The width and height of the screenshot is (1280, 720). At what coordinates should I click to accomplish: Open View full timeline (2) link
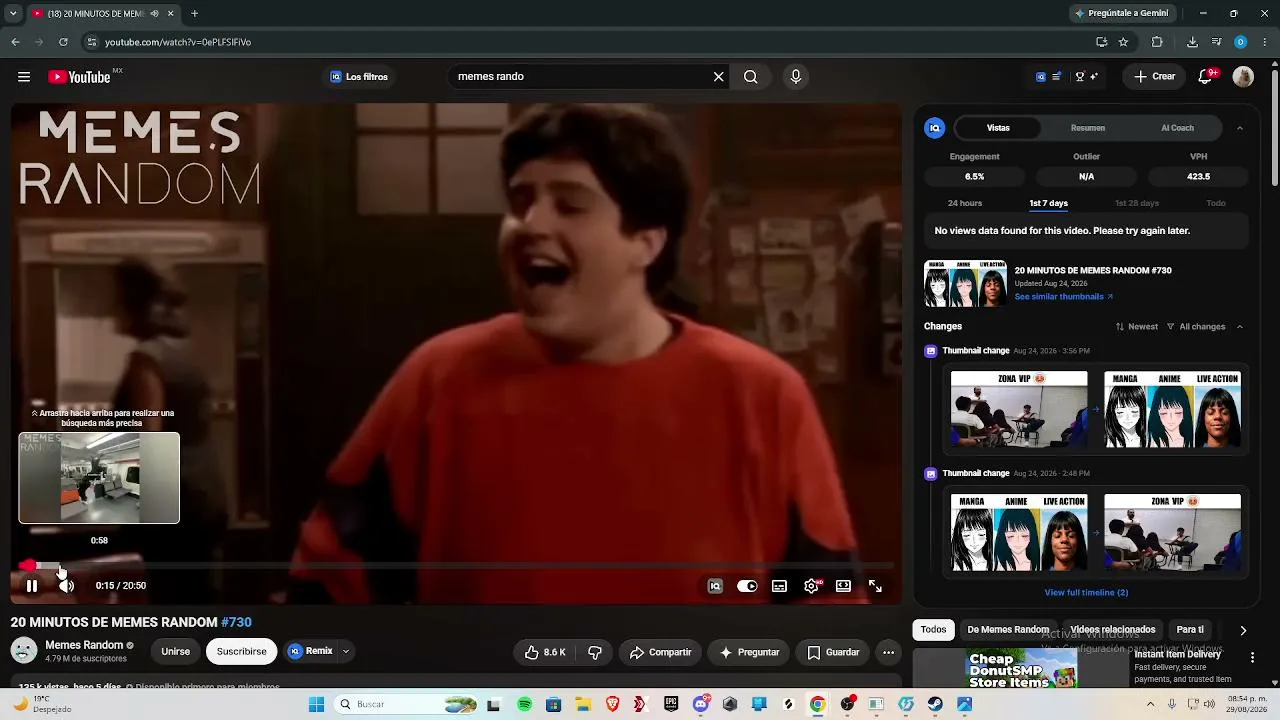point(1086,593)
